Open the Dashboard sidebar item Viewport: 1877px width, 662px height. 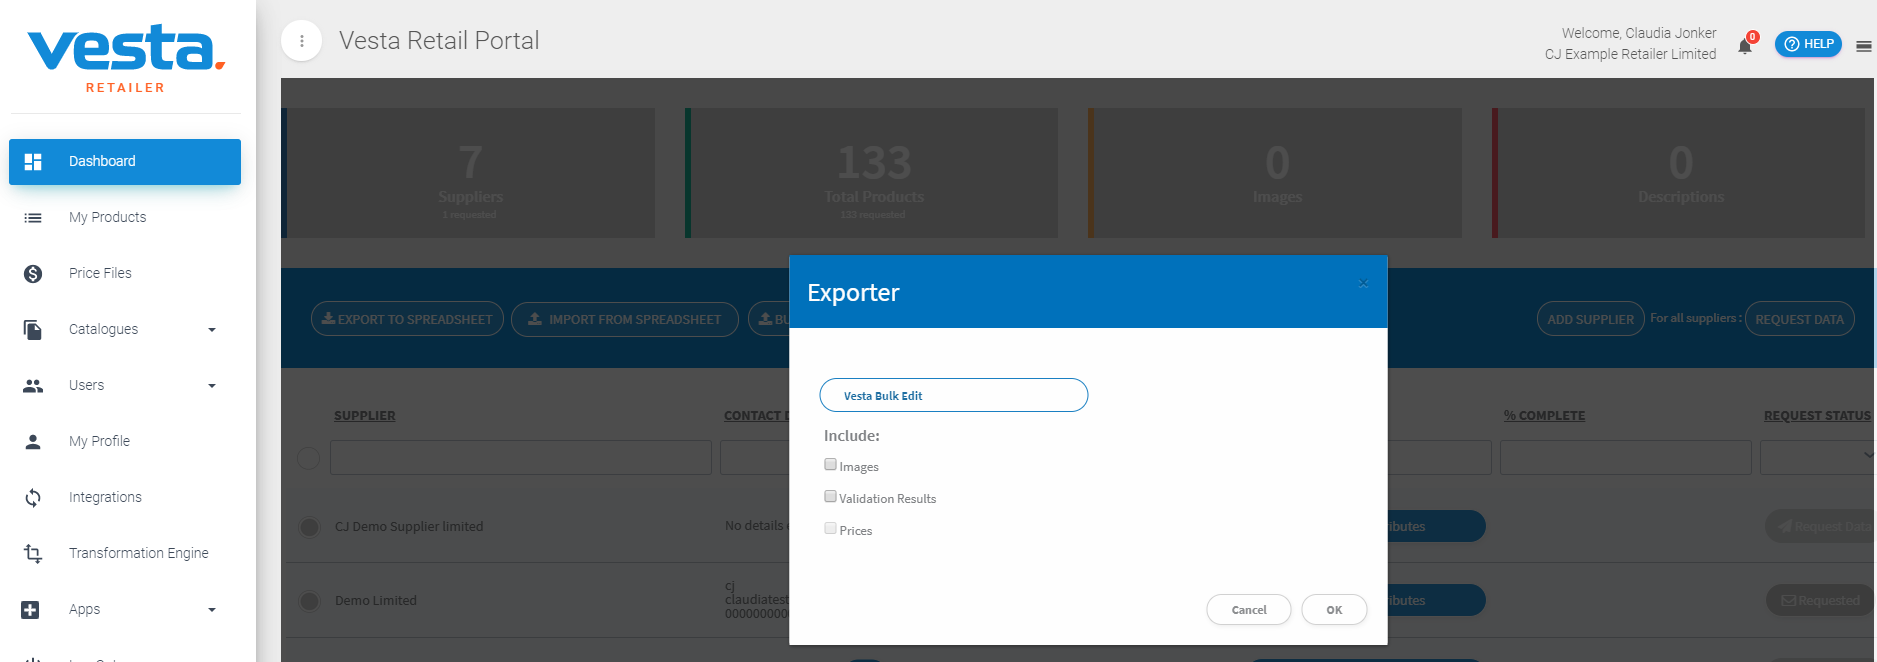pyautogui.click(x=125, y=161)
